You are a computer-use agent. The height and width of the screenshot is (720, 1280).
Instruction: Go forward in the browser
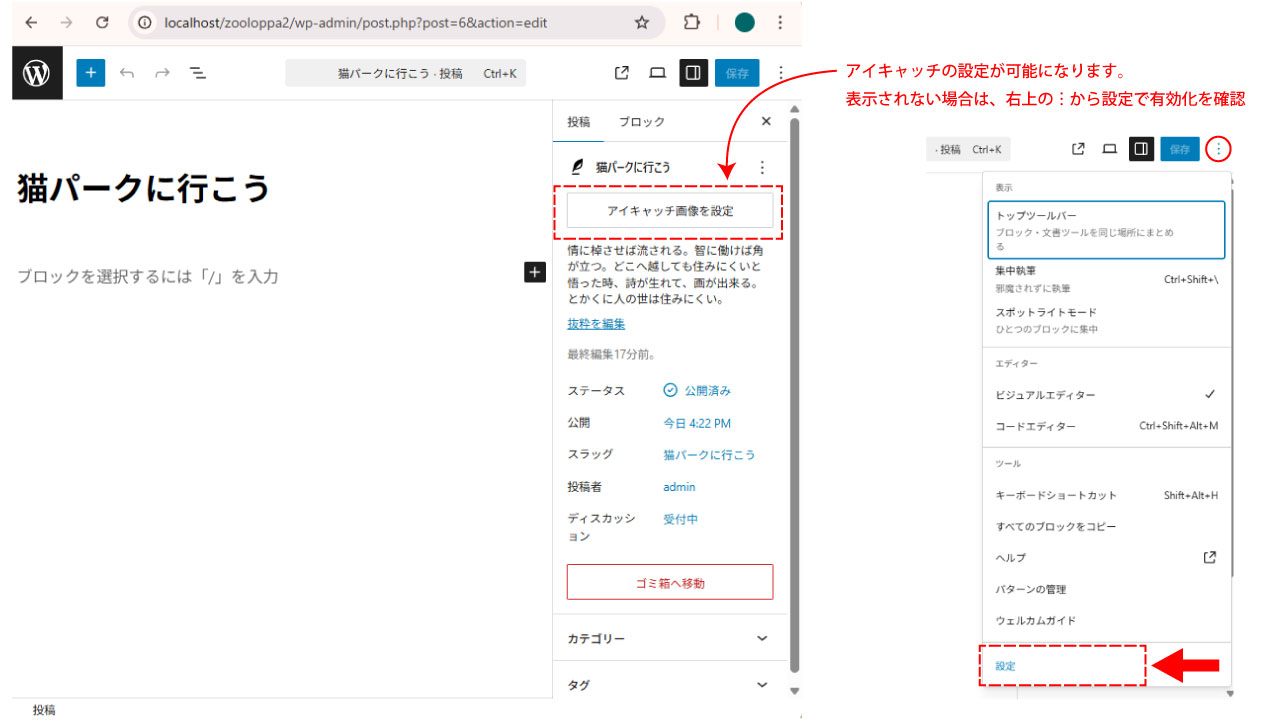66,22
